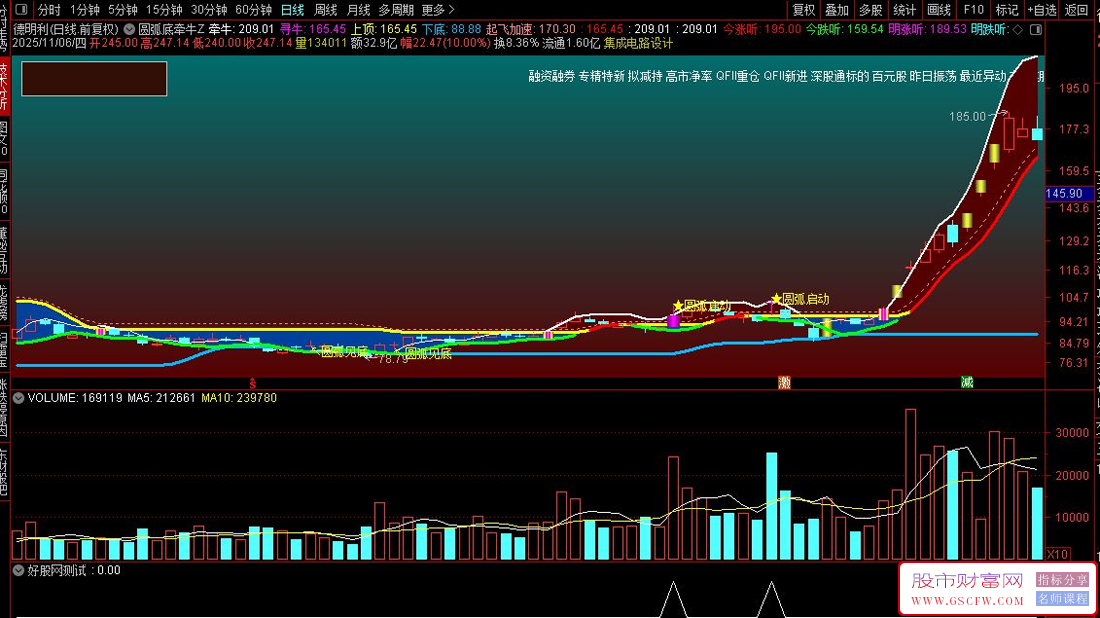Expand the VOLUME indicator dropdown

(19, 398)
